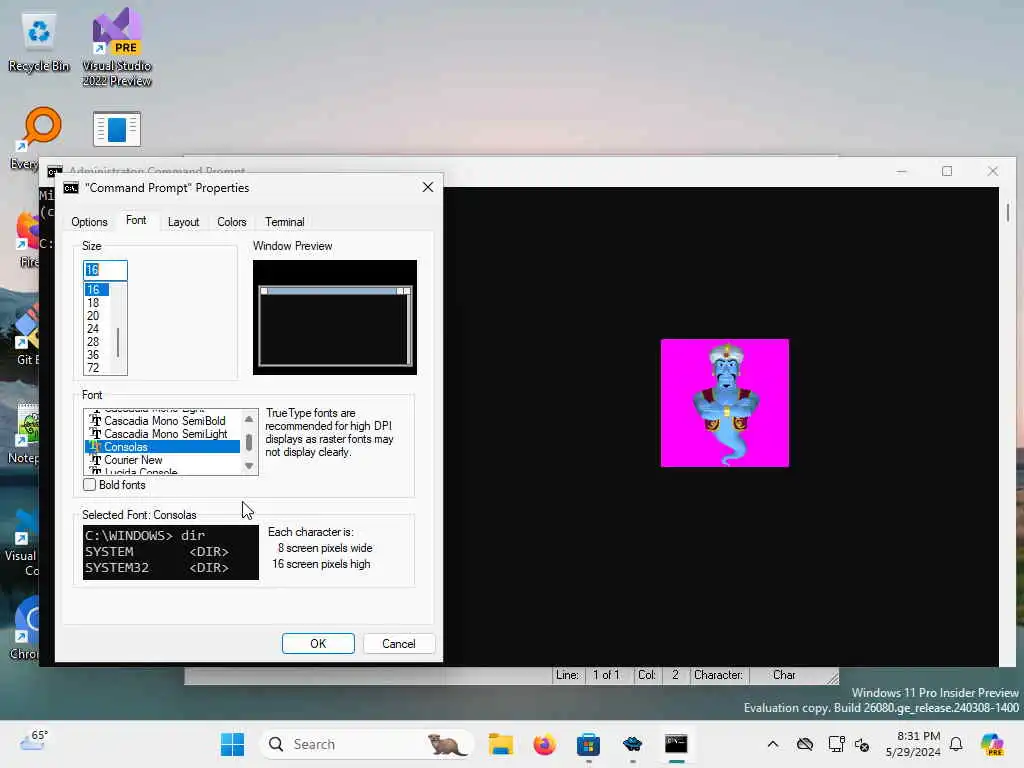Click the network display tray icon

pyautogui.click(x=836, y=744)
